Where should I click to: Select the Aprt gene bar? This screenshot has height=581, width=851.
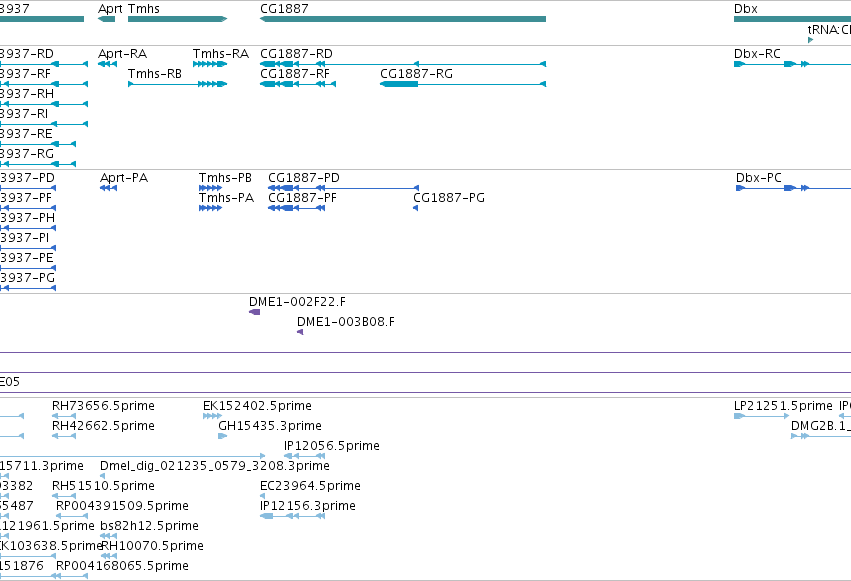pyautogui.click(x=106, y=19)
